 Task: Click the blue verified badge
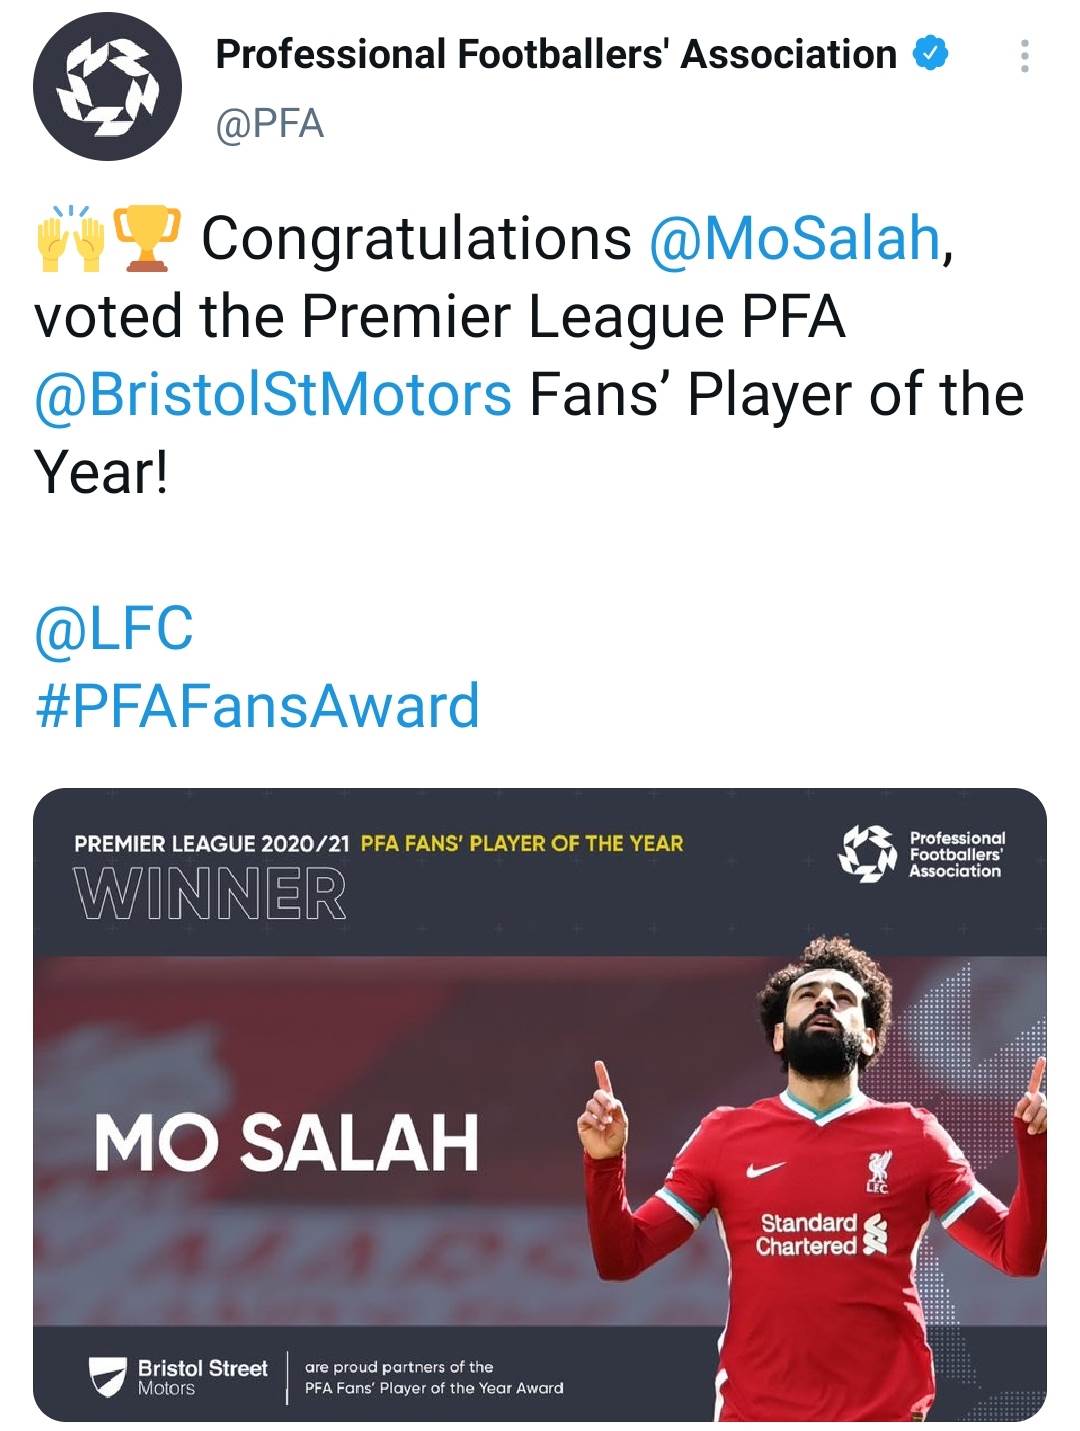pos(930,54)
